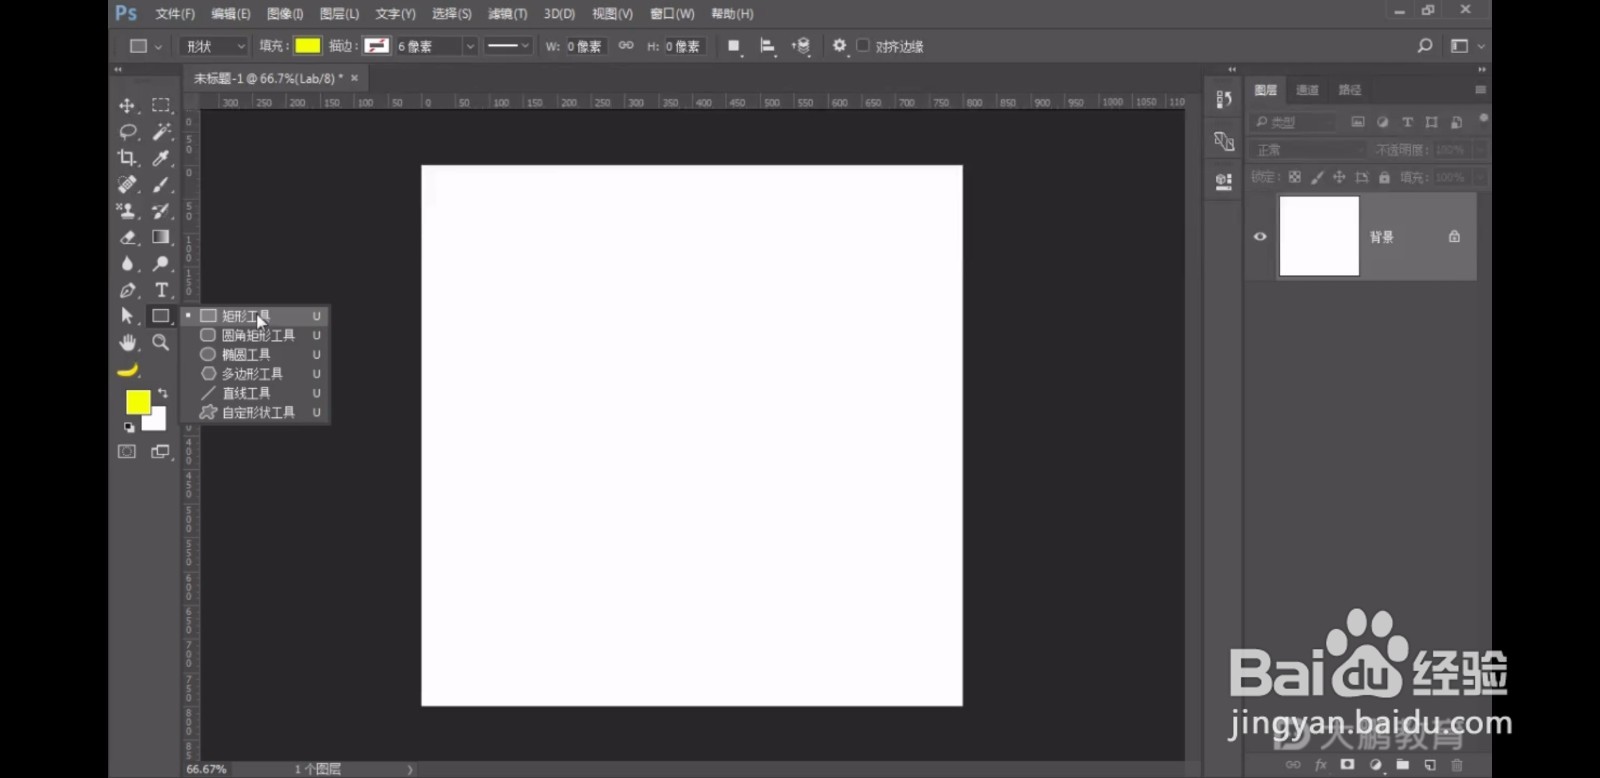The image size is (1600, 778).
Task: Open blend mode dropdown 正常
Action: click(1308, 150)
